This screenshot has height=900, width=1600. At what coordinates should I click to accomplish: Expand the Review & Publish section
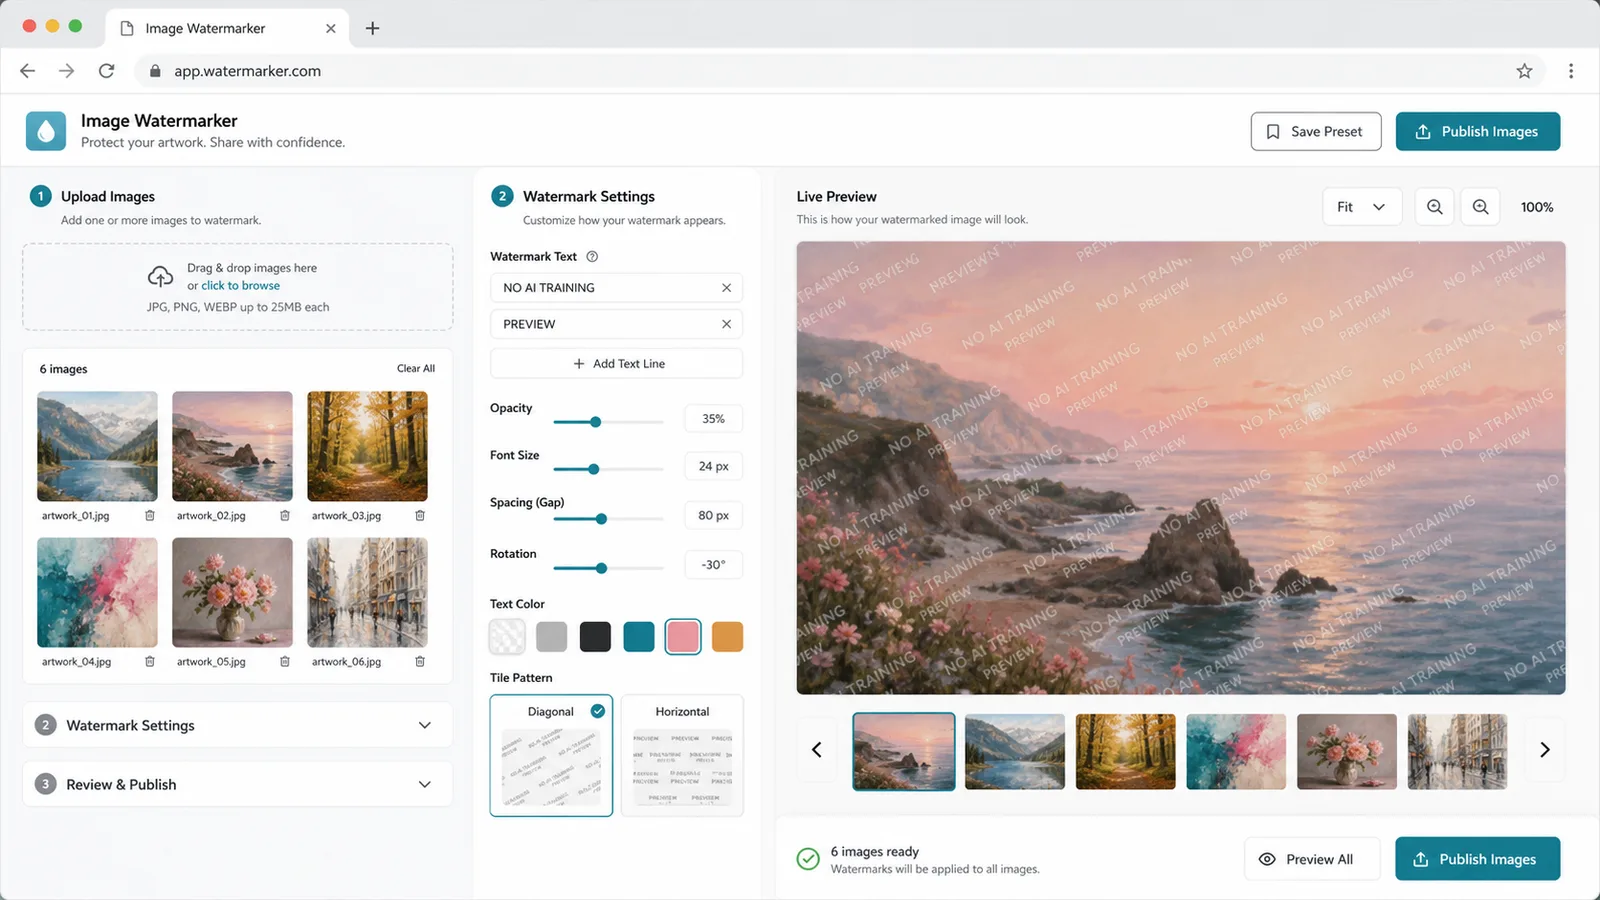[x=238, y=785]
